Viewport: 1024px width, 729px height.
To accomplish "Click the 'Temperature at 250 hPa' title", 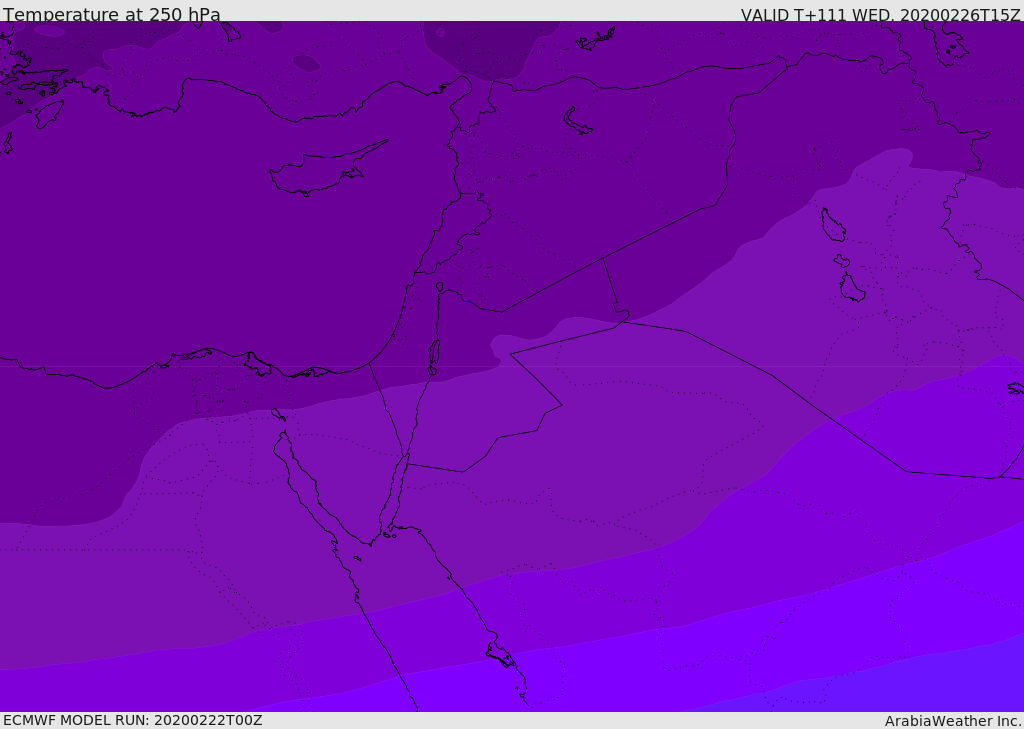I will tap(112, 14).
